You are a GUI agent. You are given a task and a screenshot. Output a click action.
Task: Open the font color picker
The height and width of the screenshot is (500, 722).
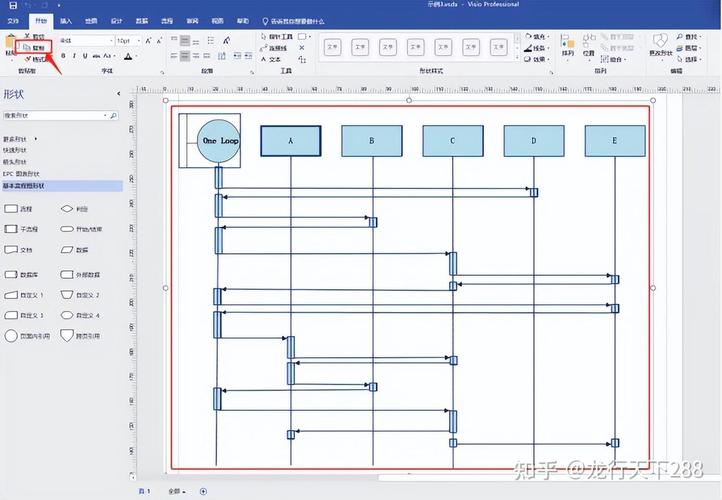point(129,56)
